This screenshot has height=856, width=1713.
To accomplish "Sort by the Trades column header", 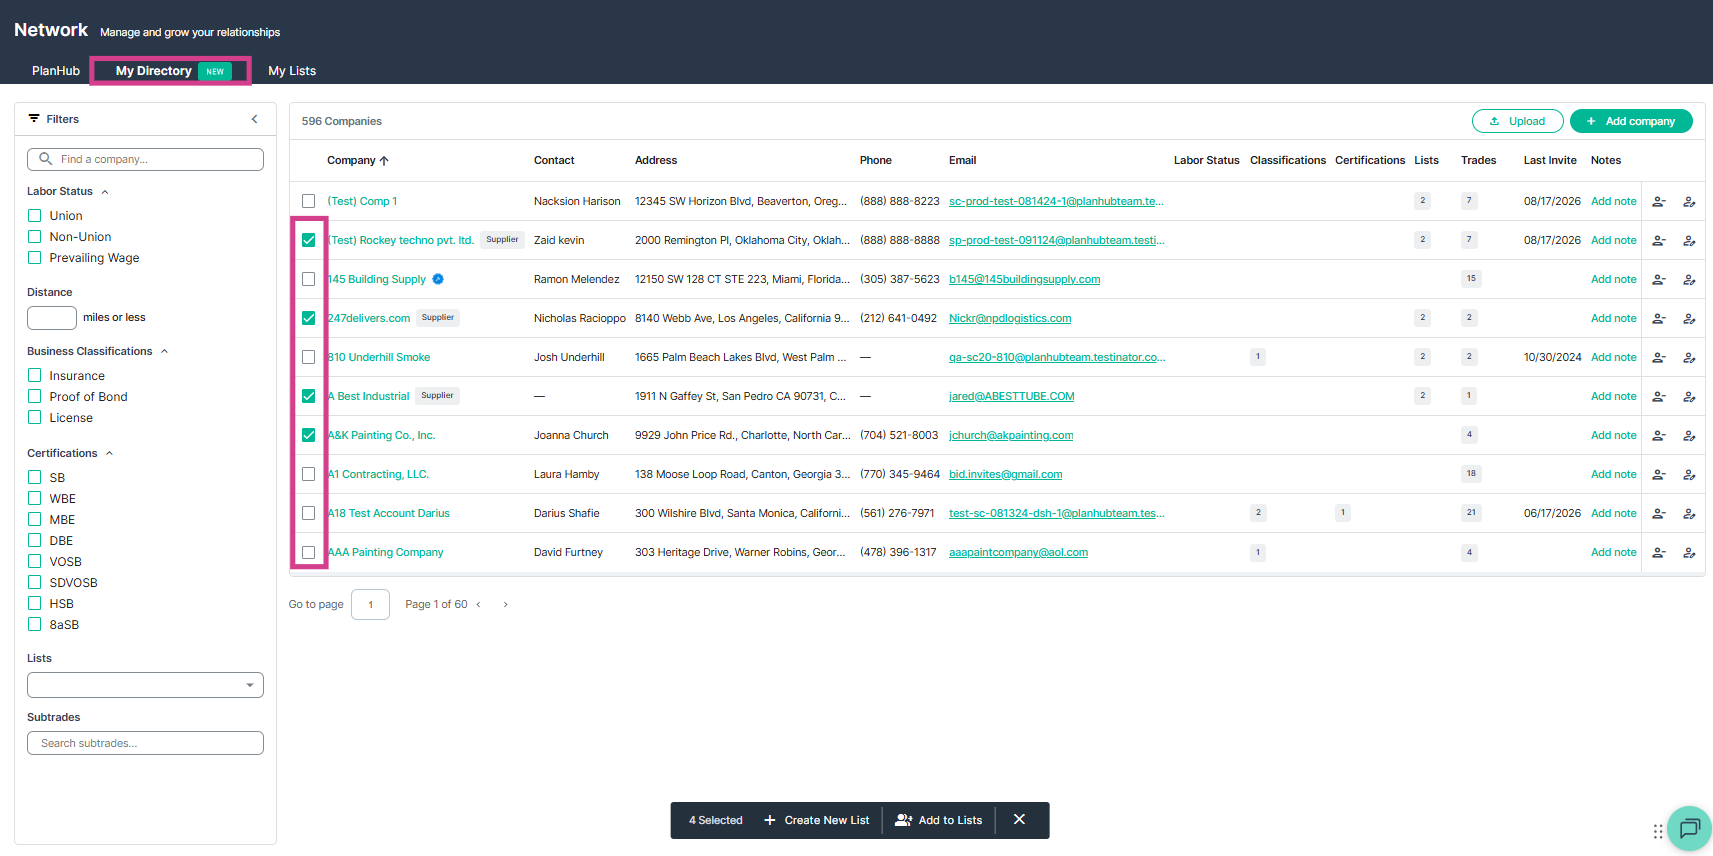I will (1478, 161).
